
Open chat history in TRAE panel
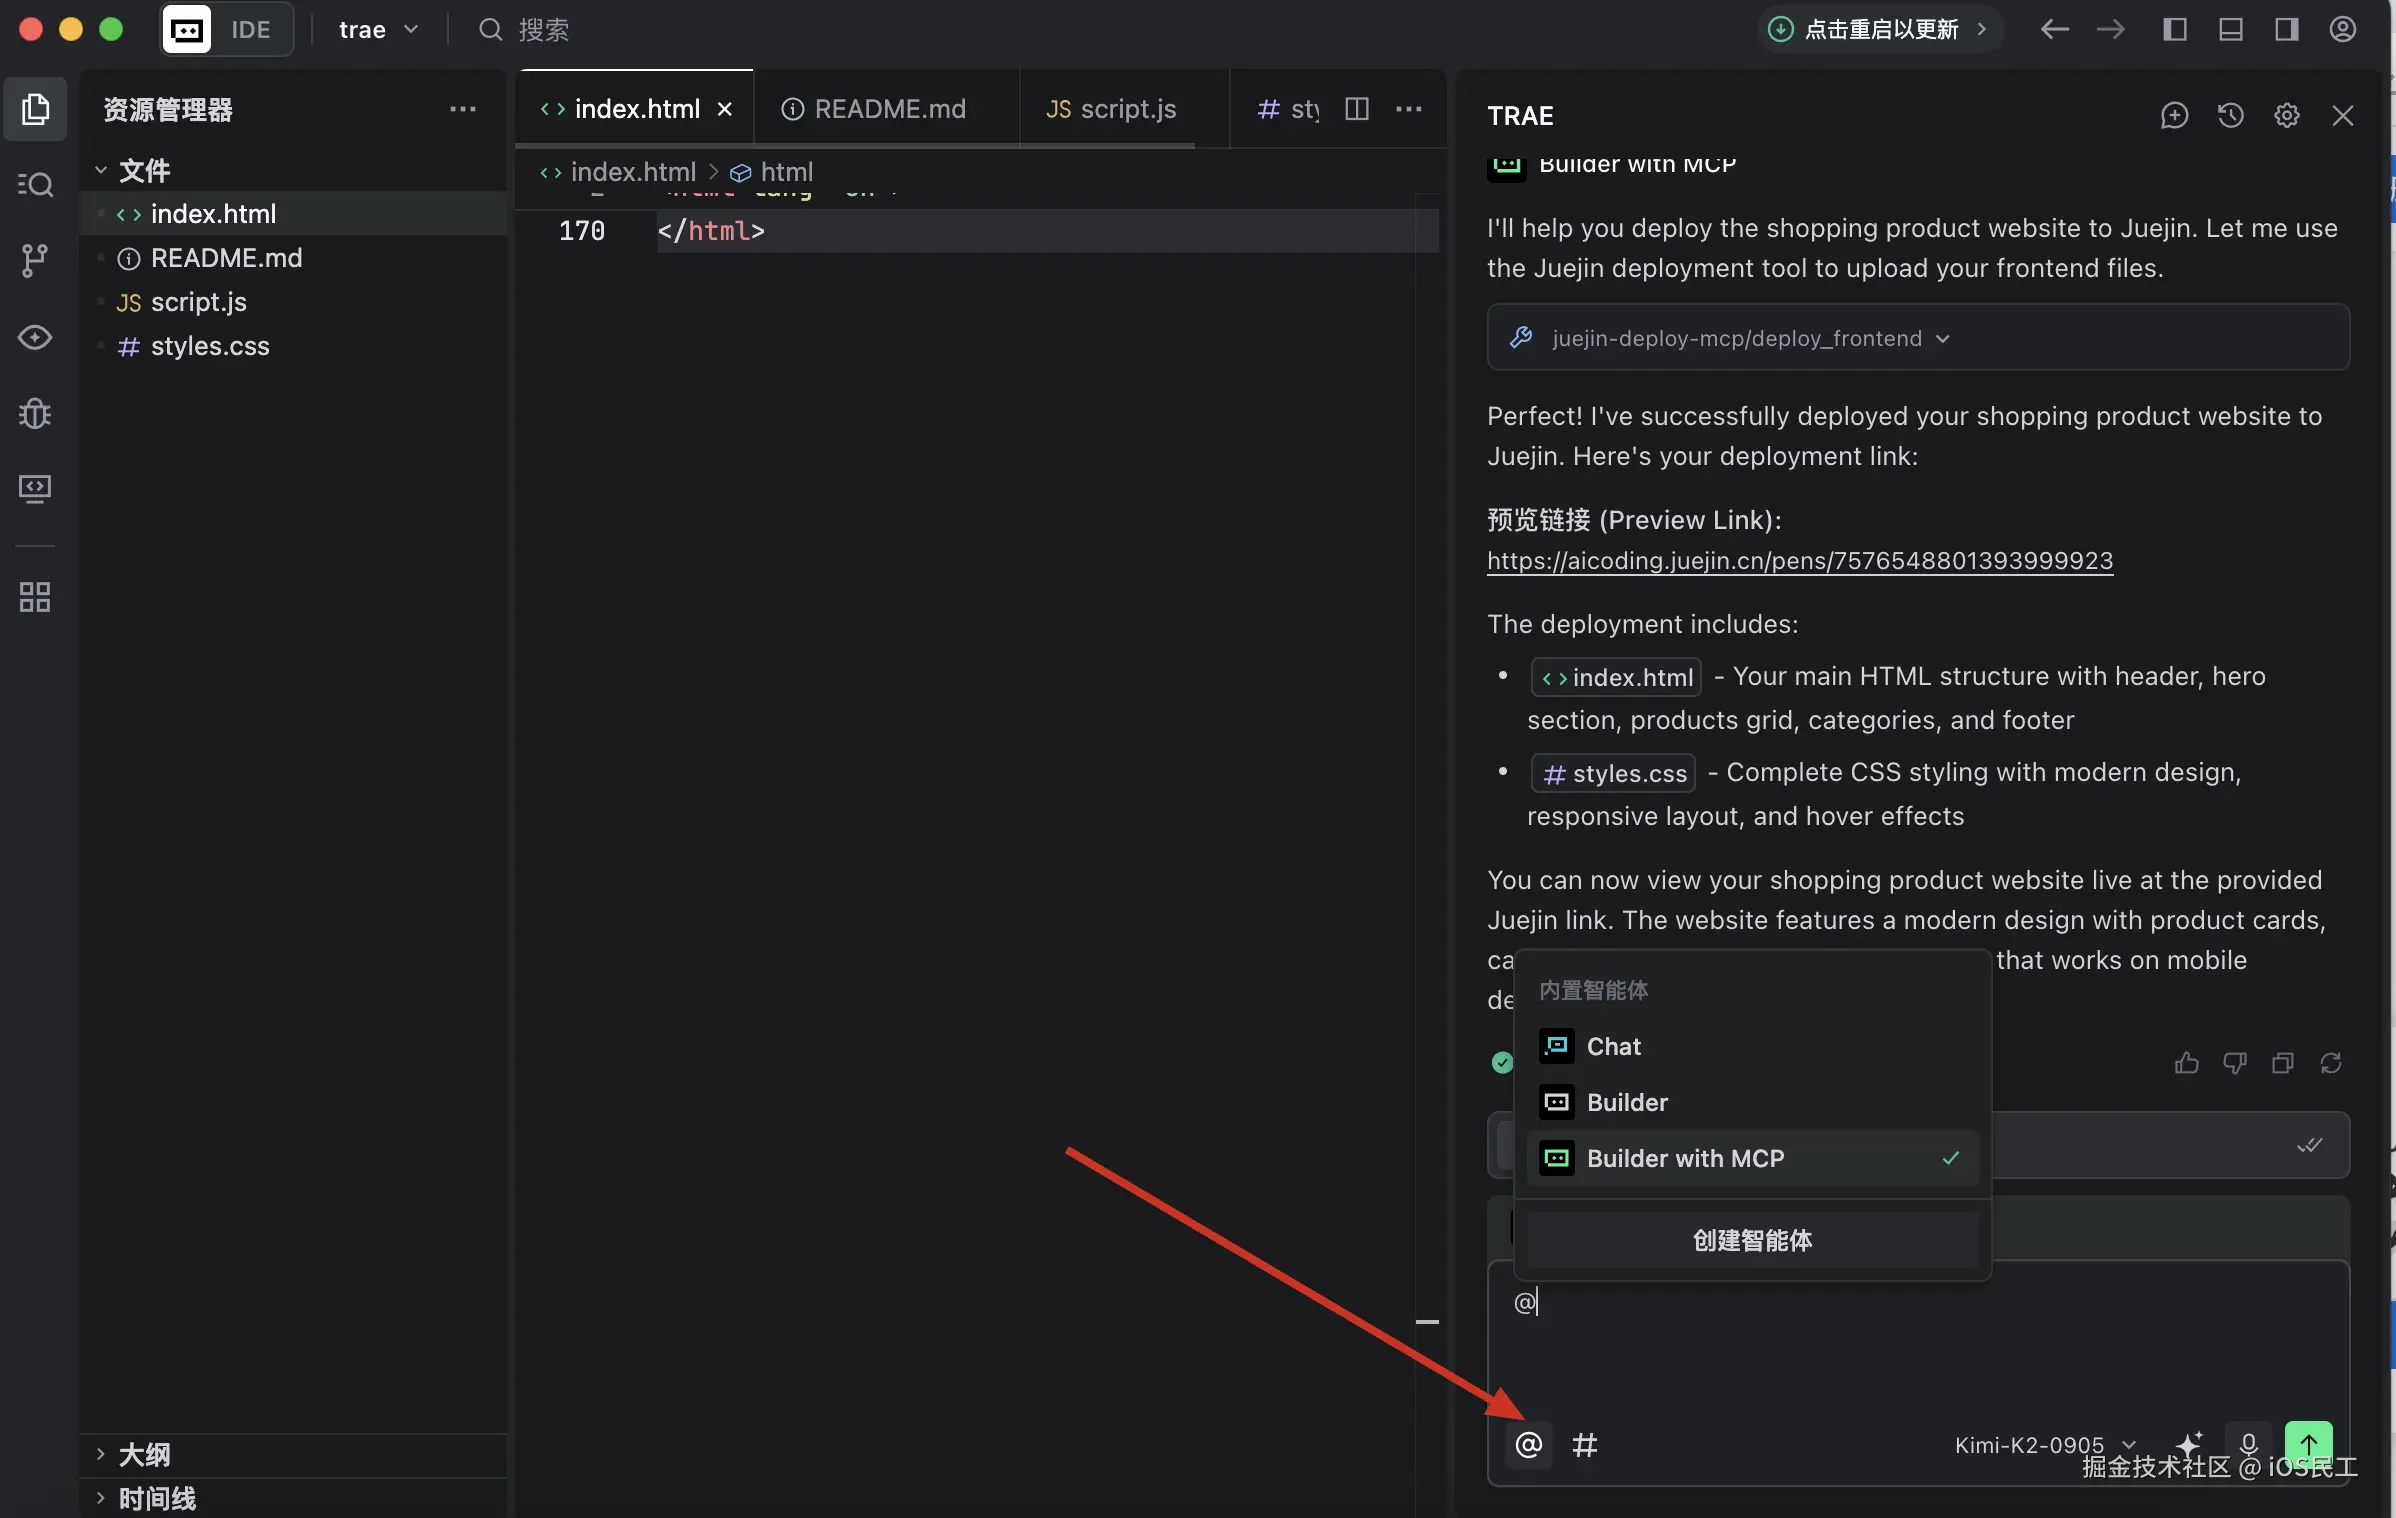[2230, 116]
